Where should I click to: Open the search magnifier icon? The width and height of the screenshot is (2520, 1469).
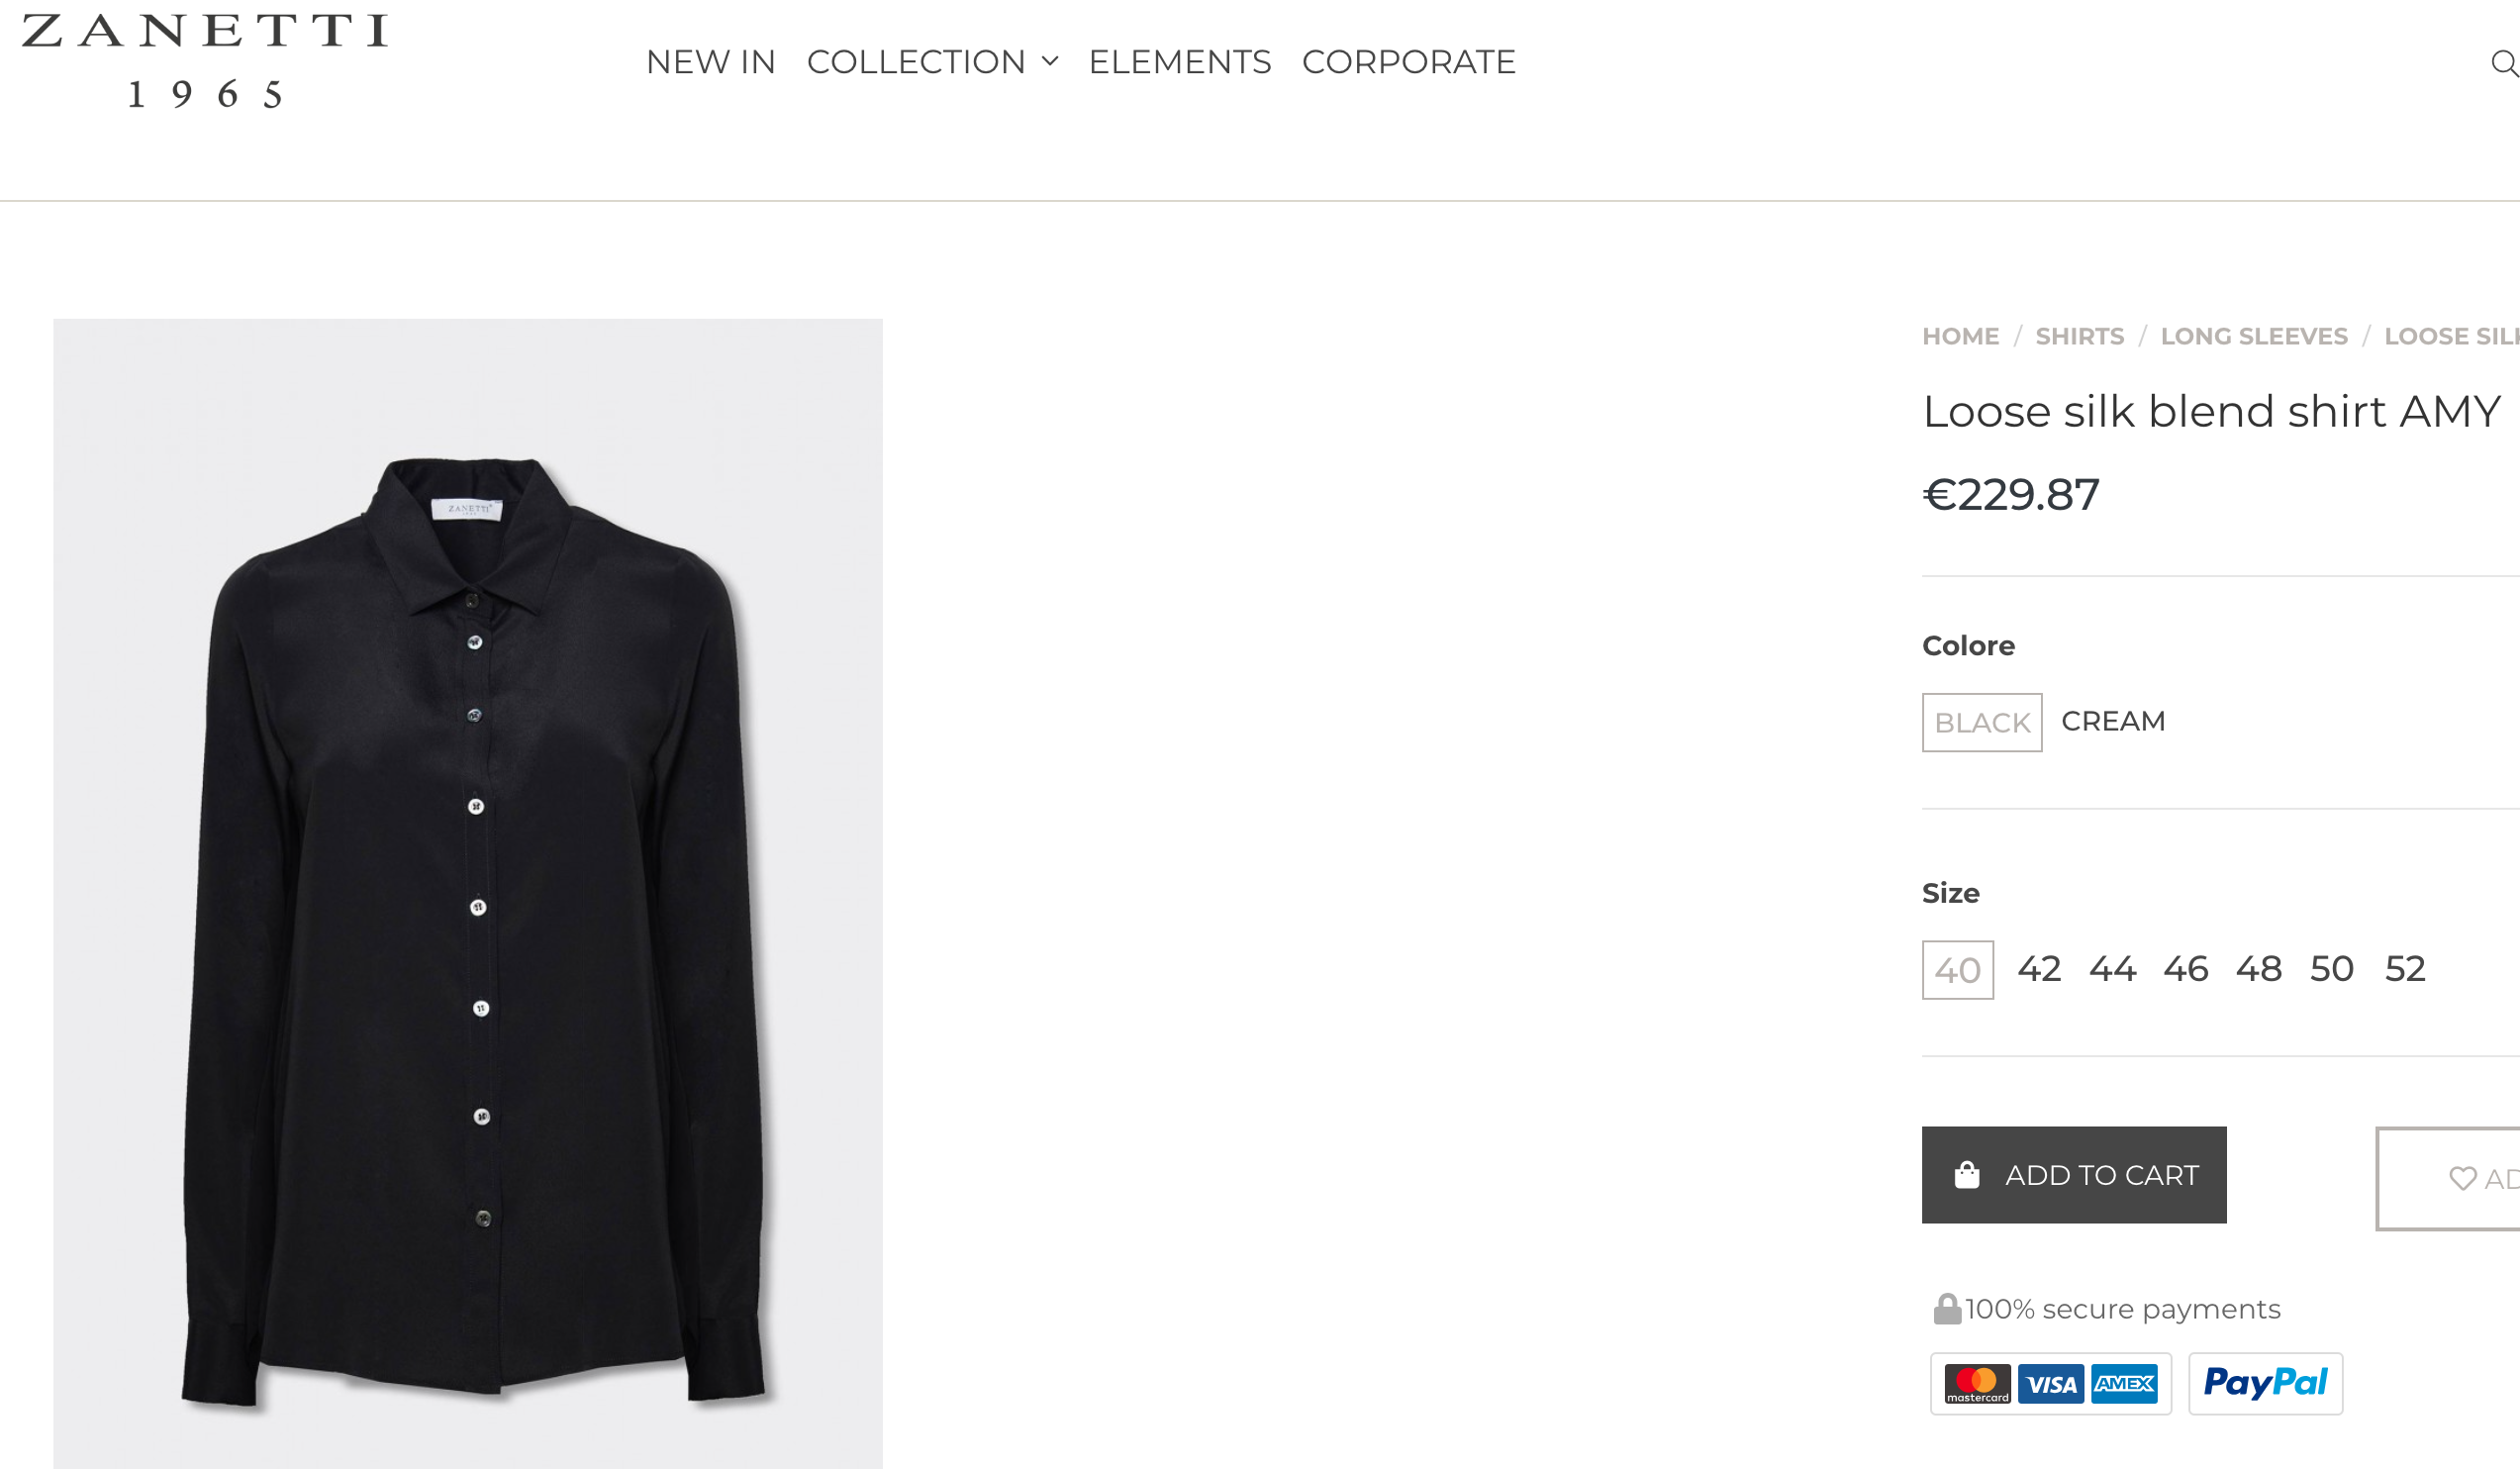click(2504, 64)
